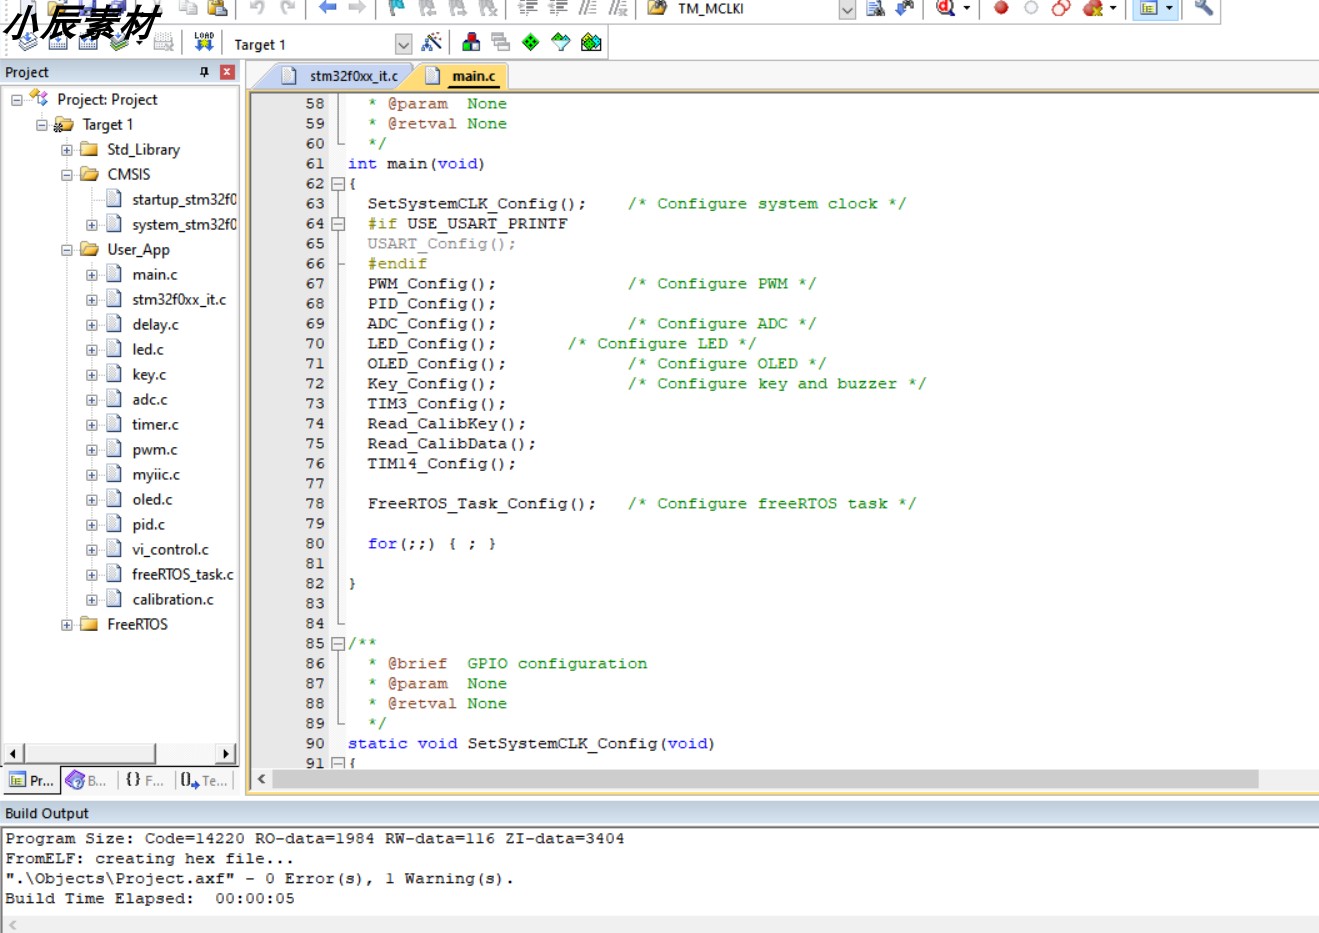
Task: Collapse main function code fold at line 62
Action: click(x=338, y=184)
